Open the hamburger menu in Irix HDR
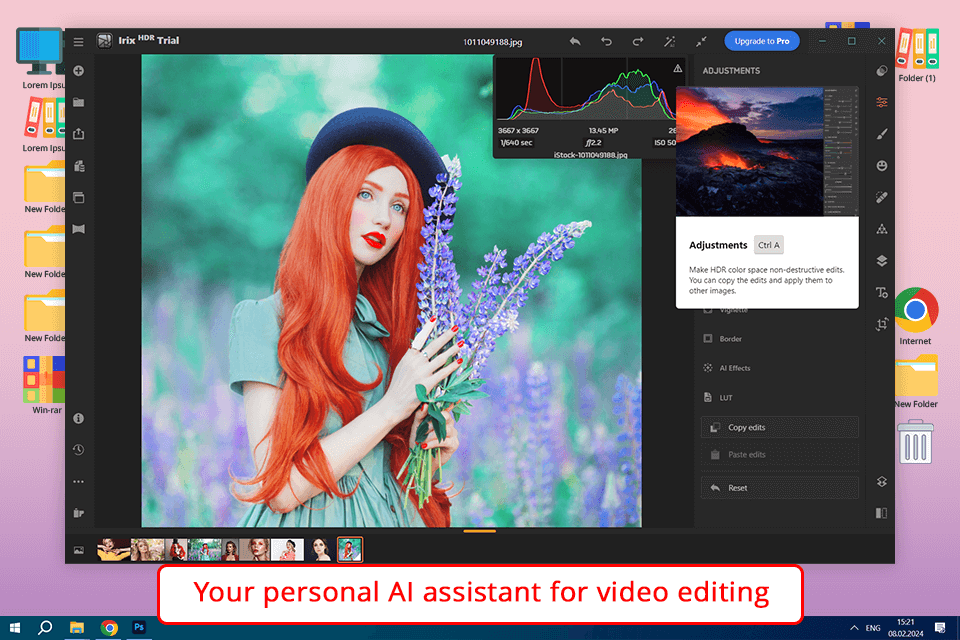The image size is (960, 640). pyautogui.click(x=78, y=42)
